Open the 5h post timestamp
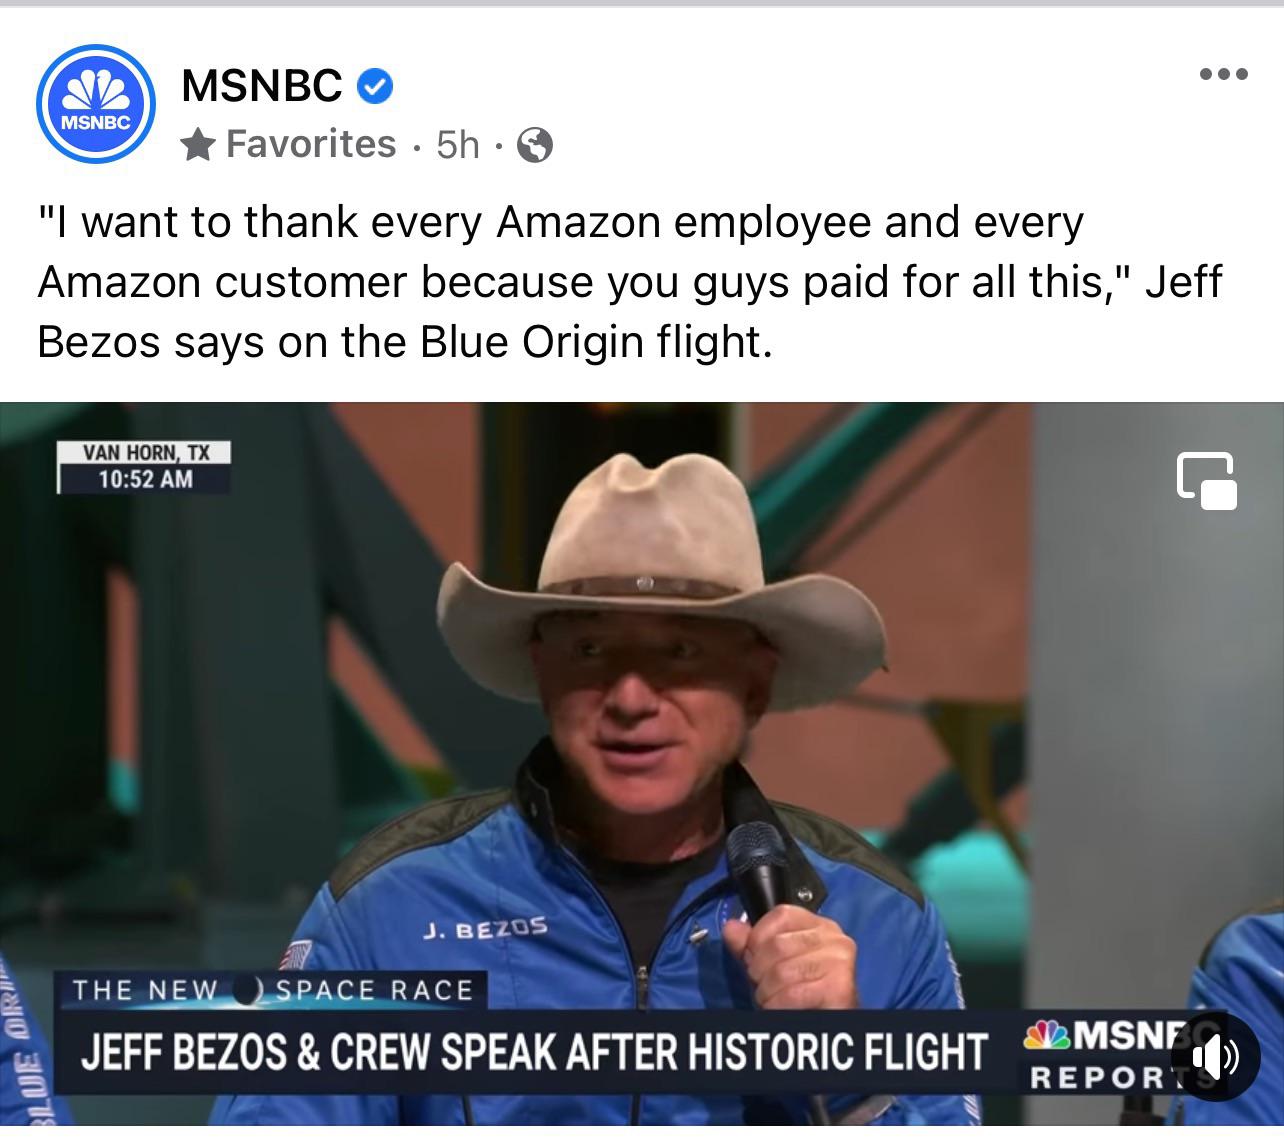 pos(458,145)
